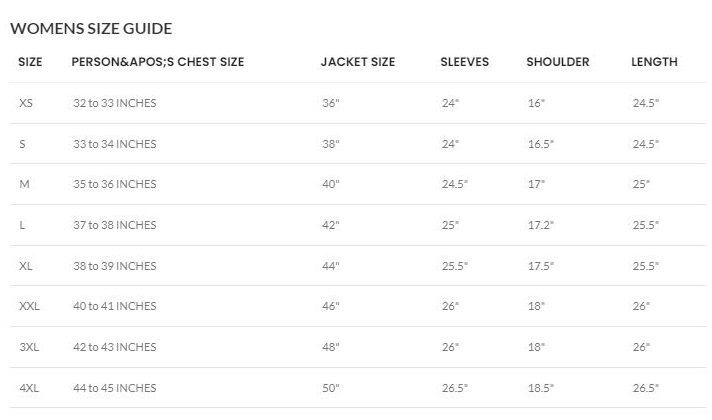Click the 25" sleeves value in L row

450,225
